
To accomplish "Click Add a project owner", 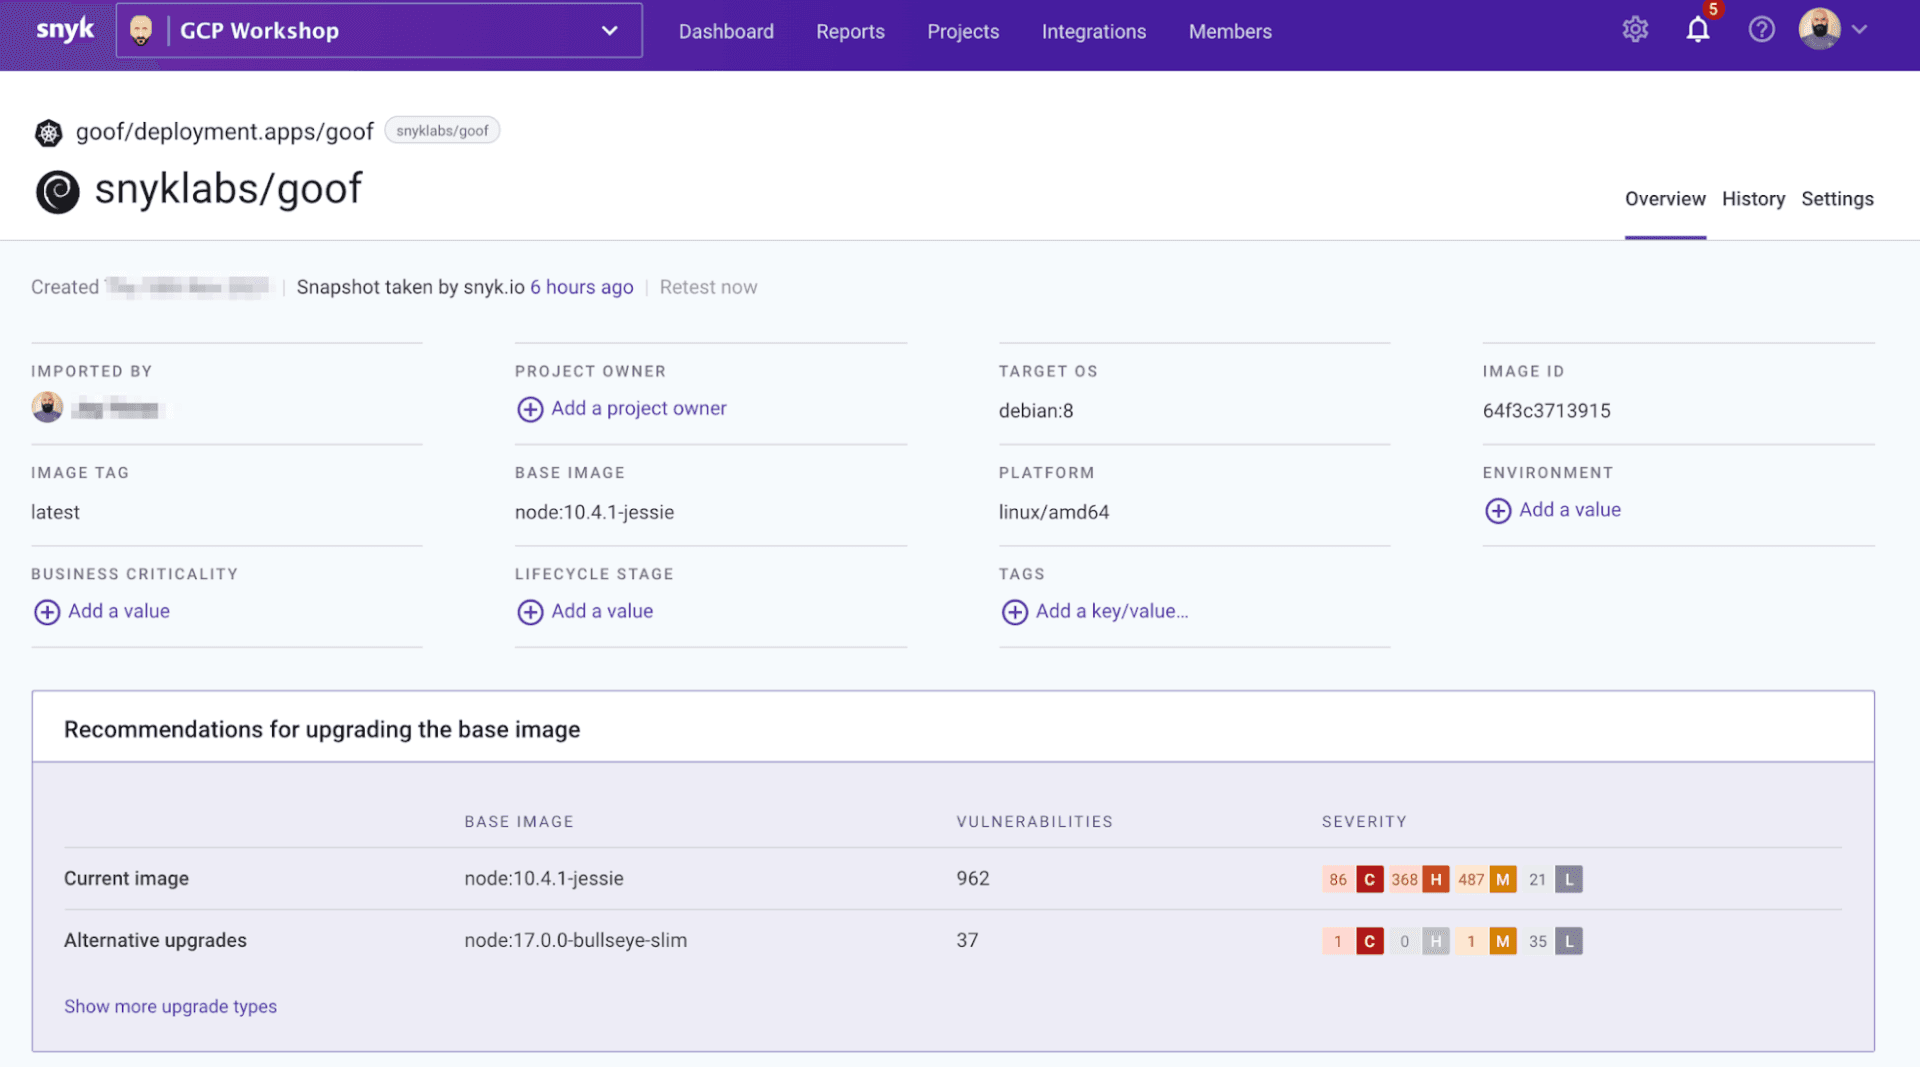I will coord(638,408).
